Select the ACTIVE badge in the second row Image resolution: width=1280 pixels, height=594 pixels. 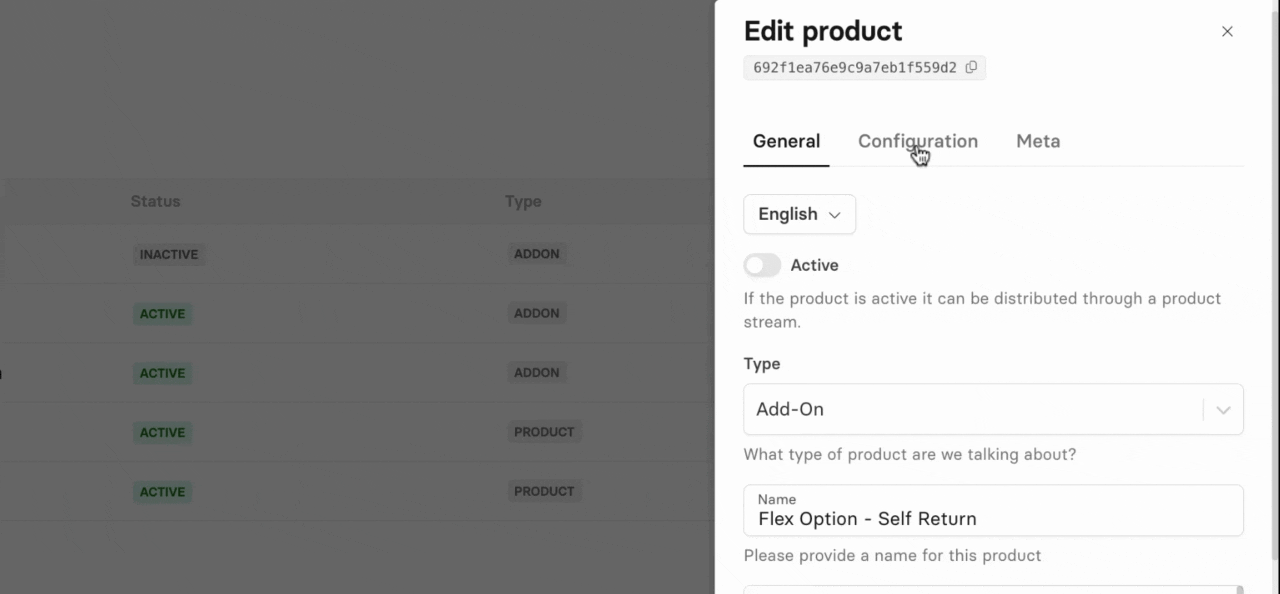click(162, 314)
